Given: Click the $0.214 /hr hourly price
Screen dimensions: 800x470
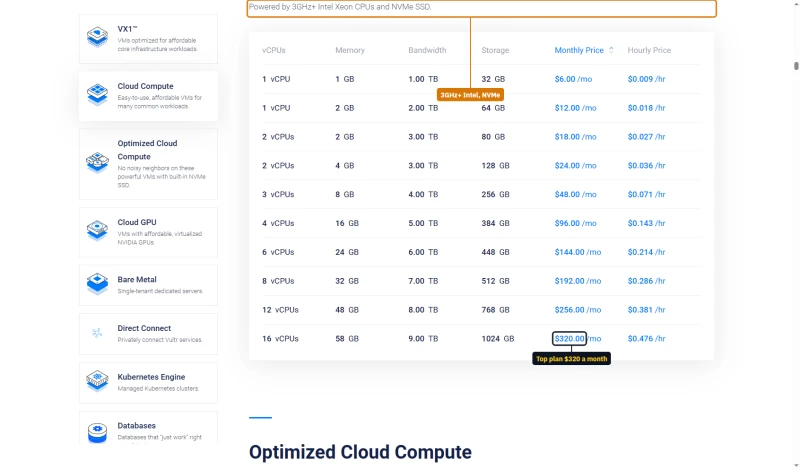Looking at the screenshot, I should (x=646, y=252).
